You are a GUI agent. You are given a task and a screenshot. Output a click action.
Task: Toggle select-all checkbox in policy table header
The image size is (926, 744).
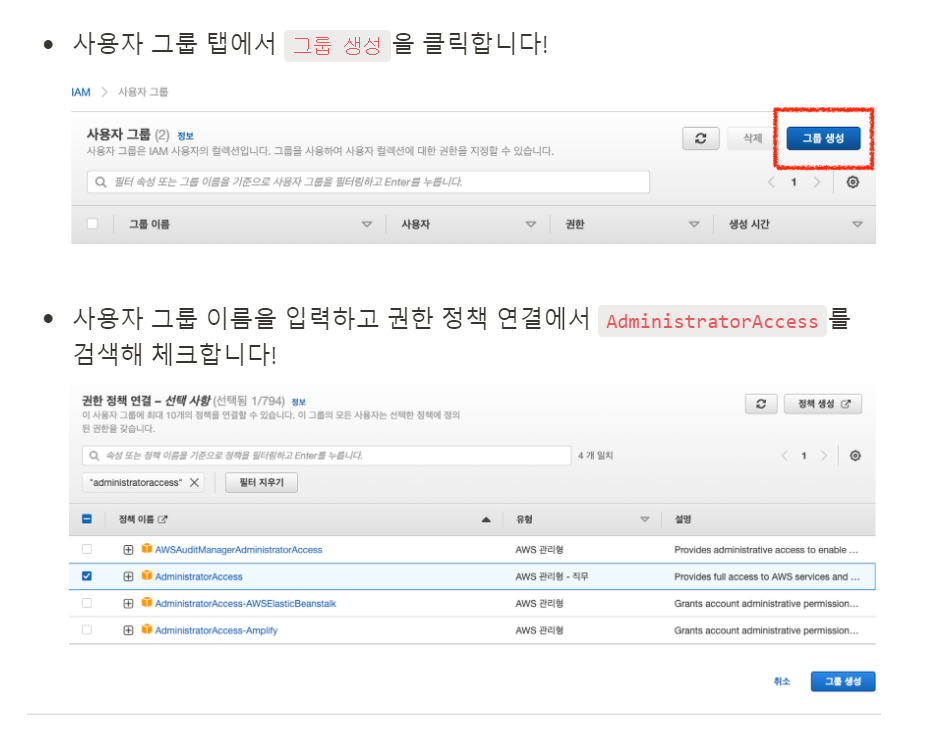(x=87, y=519)
